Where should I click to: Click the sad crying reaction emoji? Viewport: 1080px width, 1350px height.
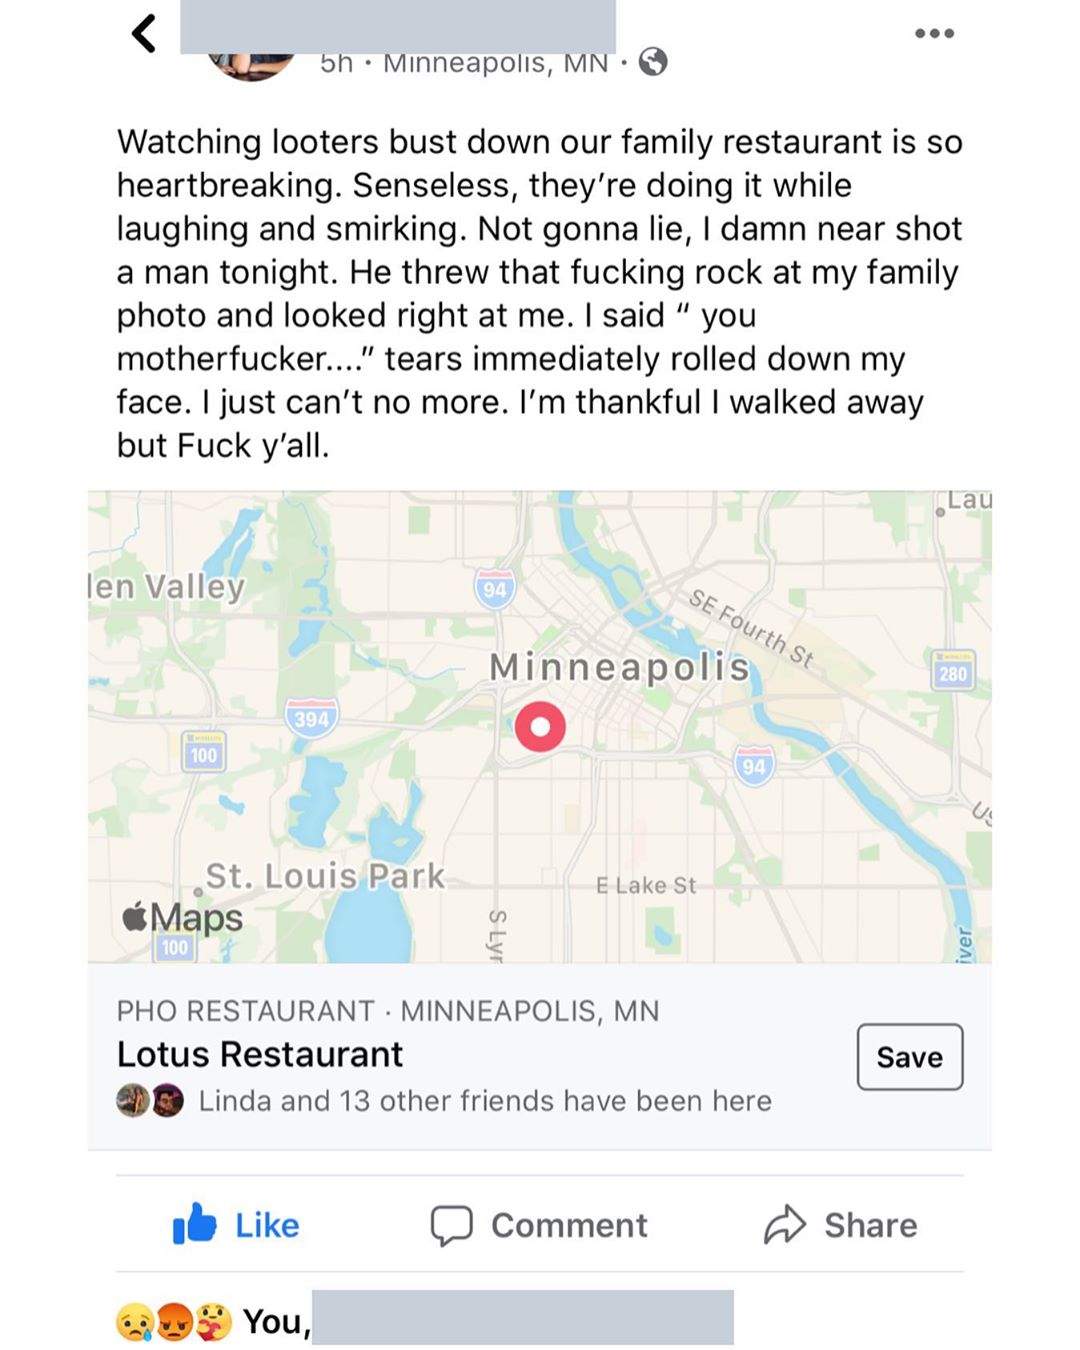point(135,1322)
